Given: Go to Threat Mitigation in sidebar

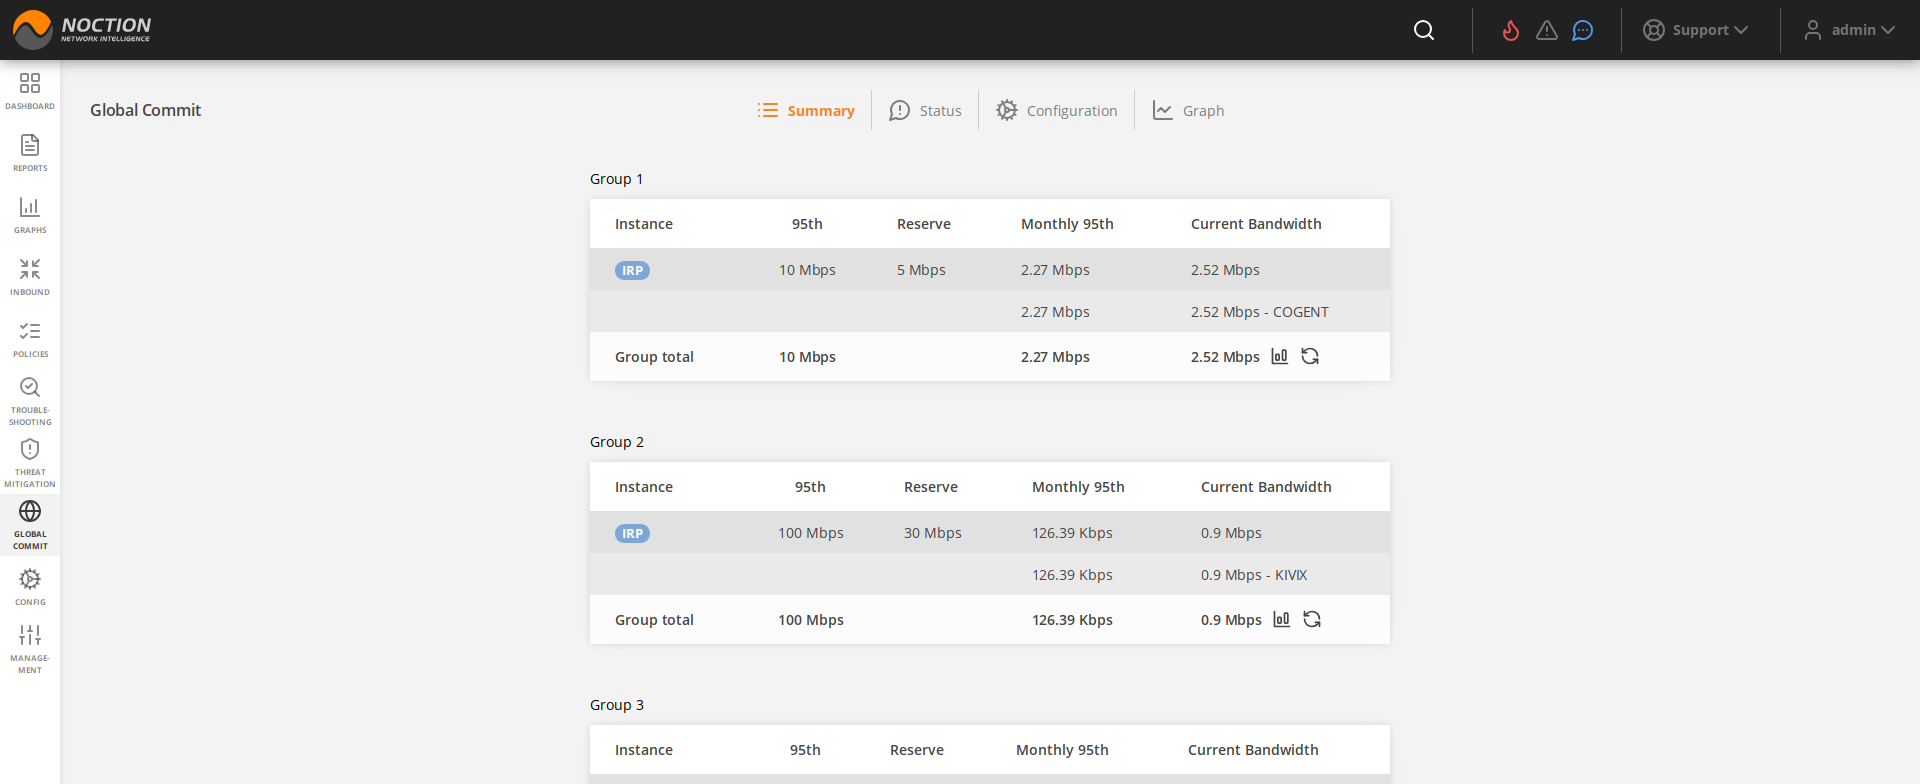Looking at the screenshot, I should coord(30,463).
